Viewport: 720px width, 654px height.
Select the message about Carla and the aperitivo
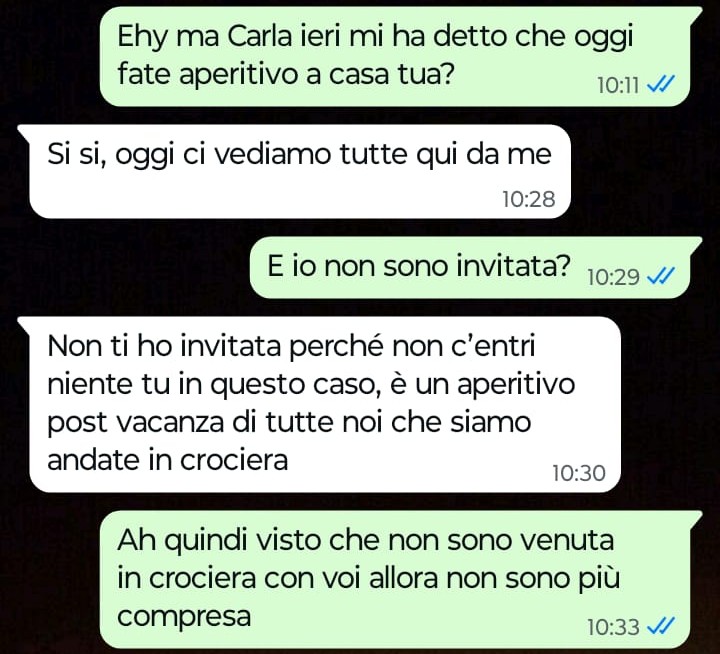[x=395, y=56]
